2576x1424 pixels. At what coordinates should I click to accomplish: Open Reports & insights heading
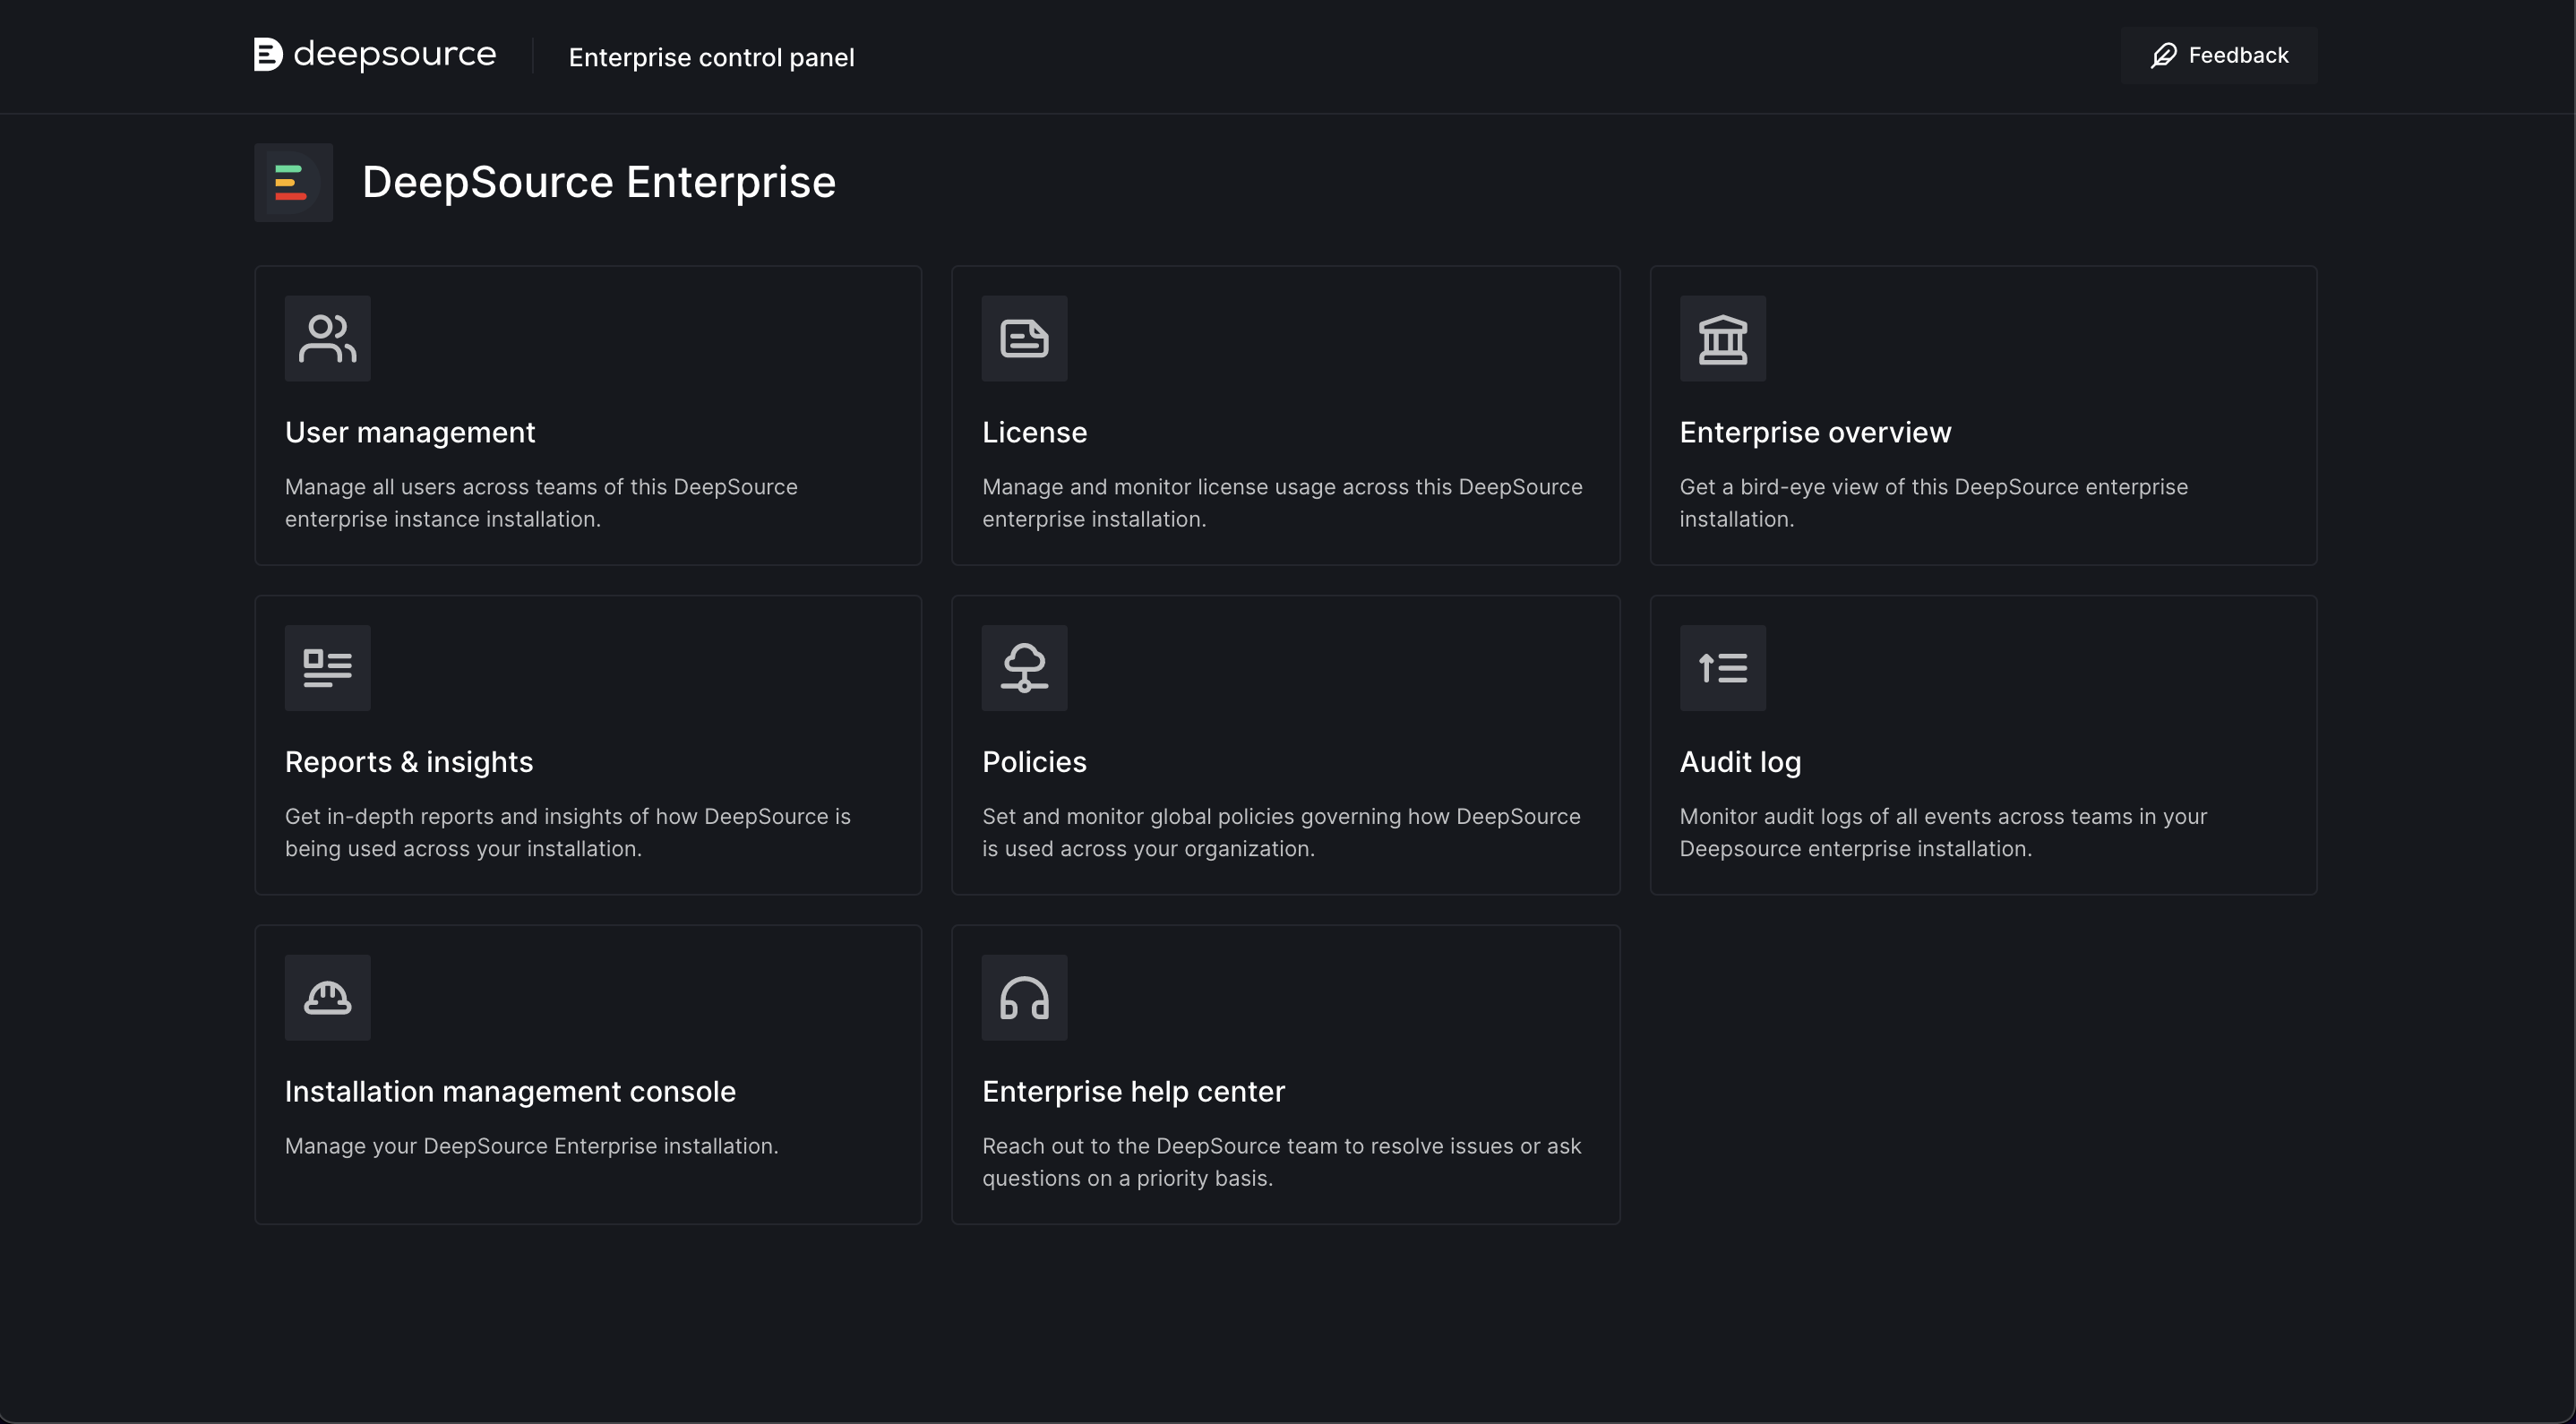tap(408, 762)
